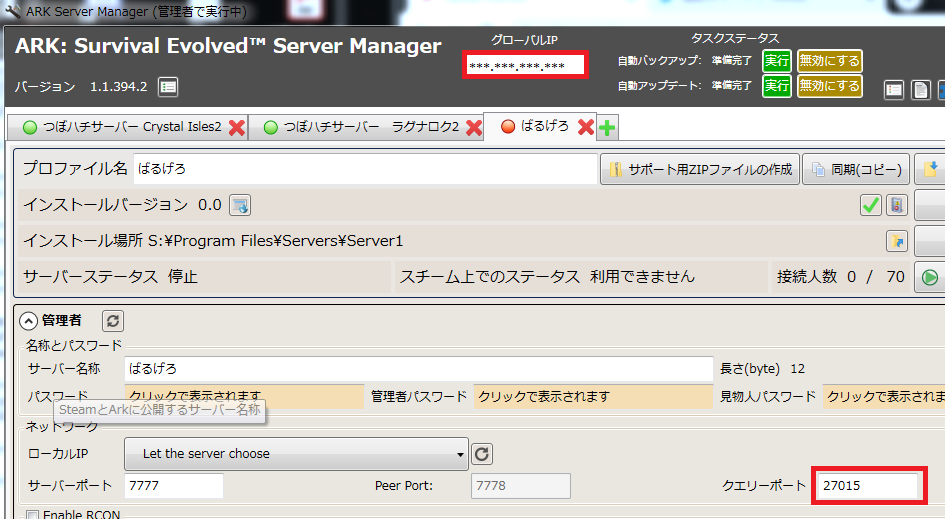Click the profile name field ばるげろ
The image size is (945, 519).
(365, 169)
